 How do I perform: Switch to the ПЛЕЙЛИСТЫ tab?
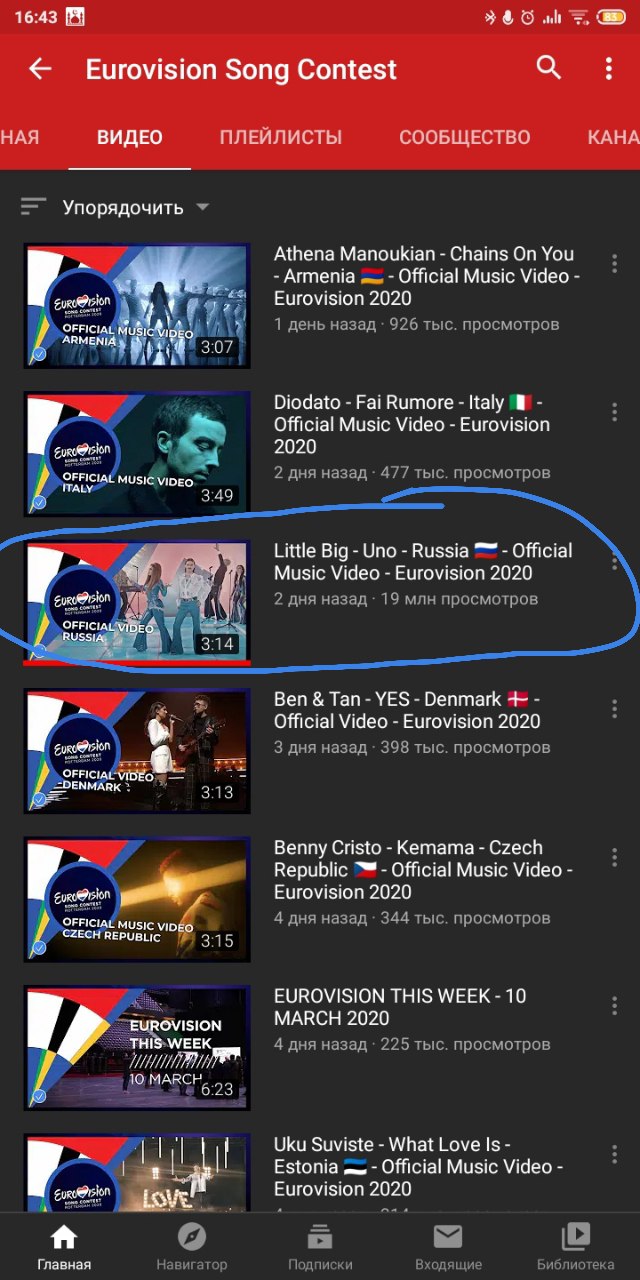point(281,137)
